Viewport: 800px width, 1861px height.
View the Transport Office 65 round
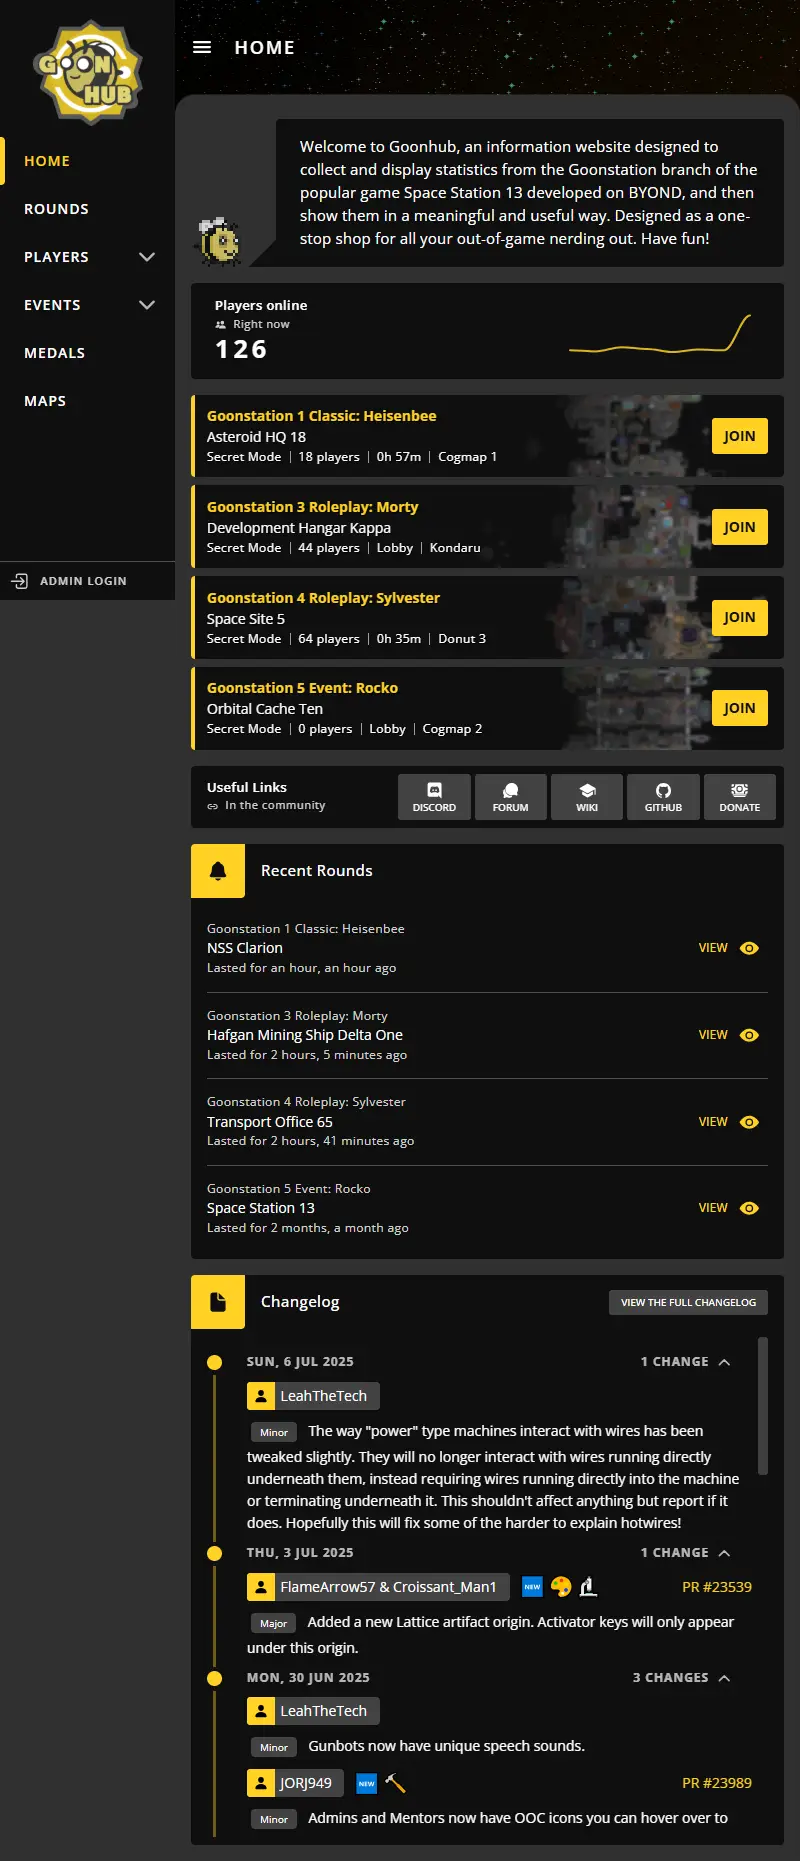[x=729, y=1122]
